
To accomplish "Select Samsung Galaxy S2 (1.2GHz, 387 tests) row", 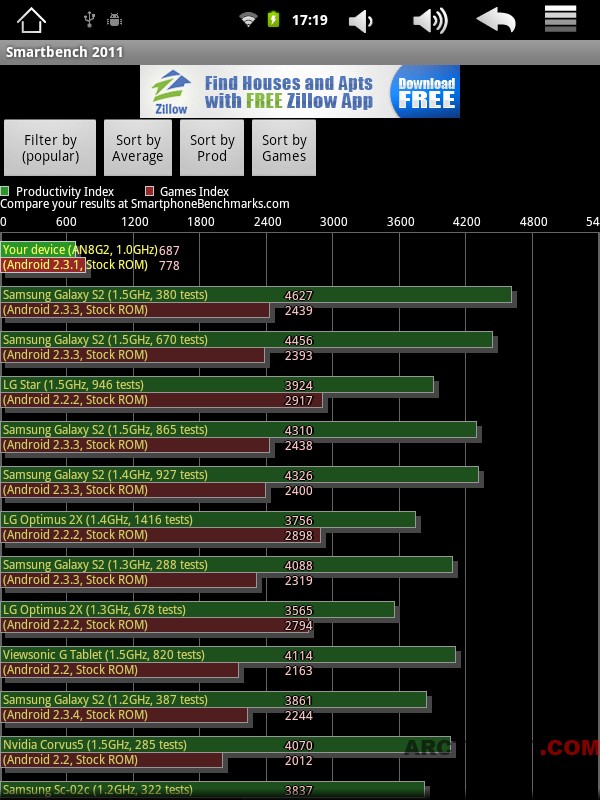I will pyautogui.click(x=214, y=707).
